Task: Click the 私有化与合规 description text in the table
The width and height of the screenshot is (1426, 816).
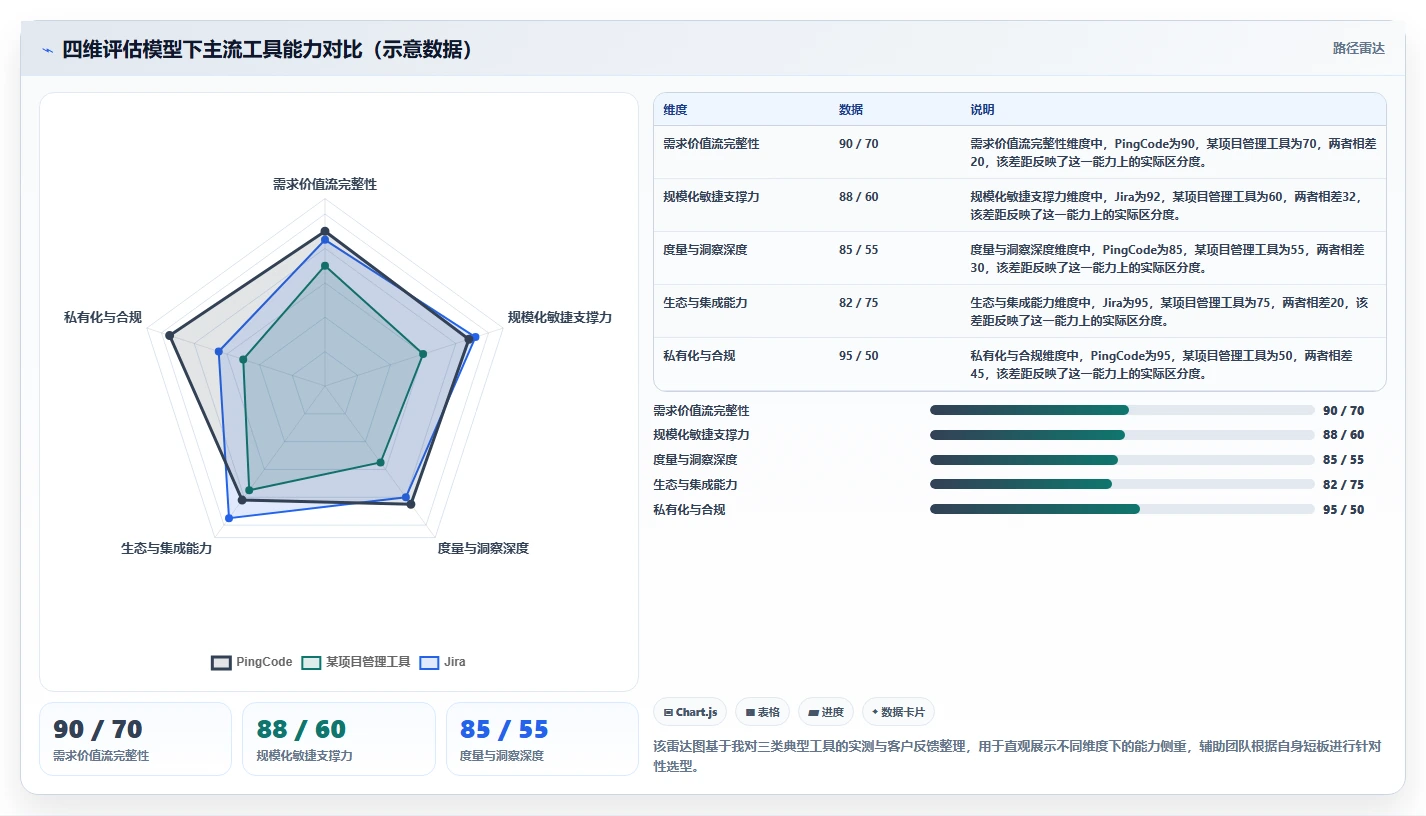Action: coord(1162,365)
